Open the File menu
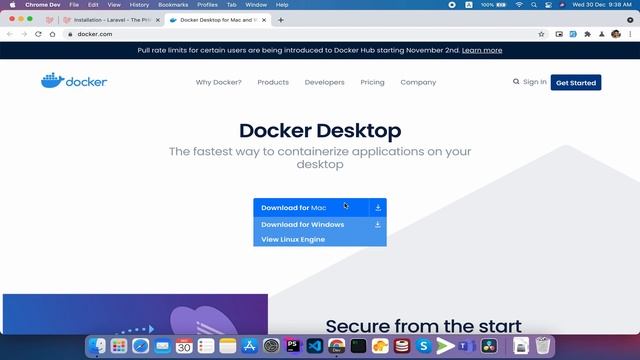The width and height of the screenshot is (640, 360). pos(74,5)
